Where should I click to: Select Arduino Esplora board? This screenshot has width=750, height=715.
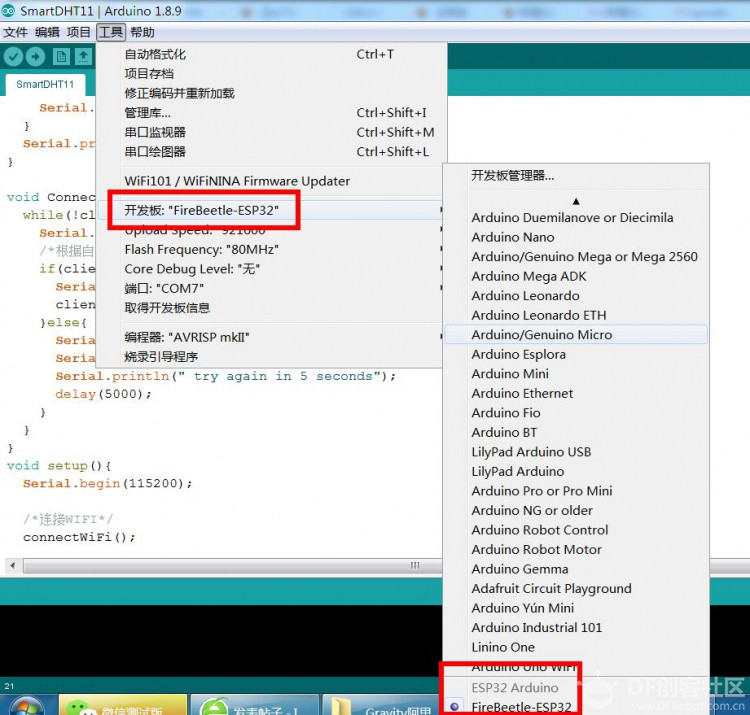pos(576,355)
